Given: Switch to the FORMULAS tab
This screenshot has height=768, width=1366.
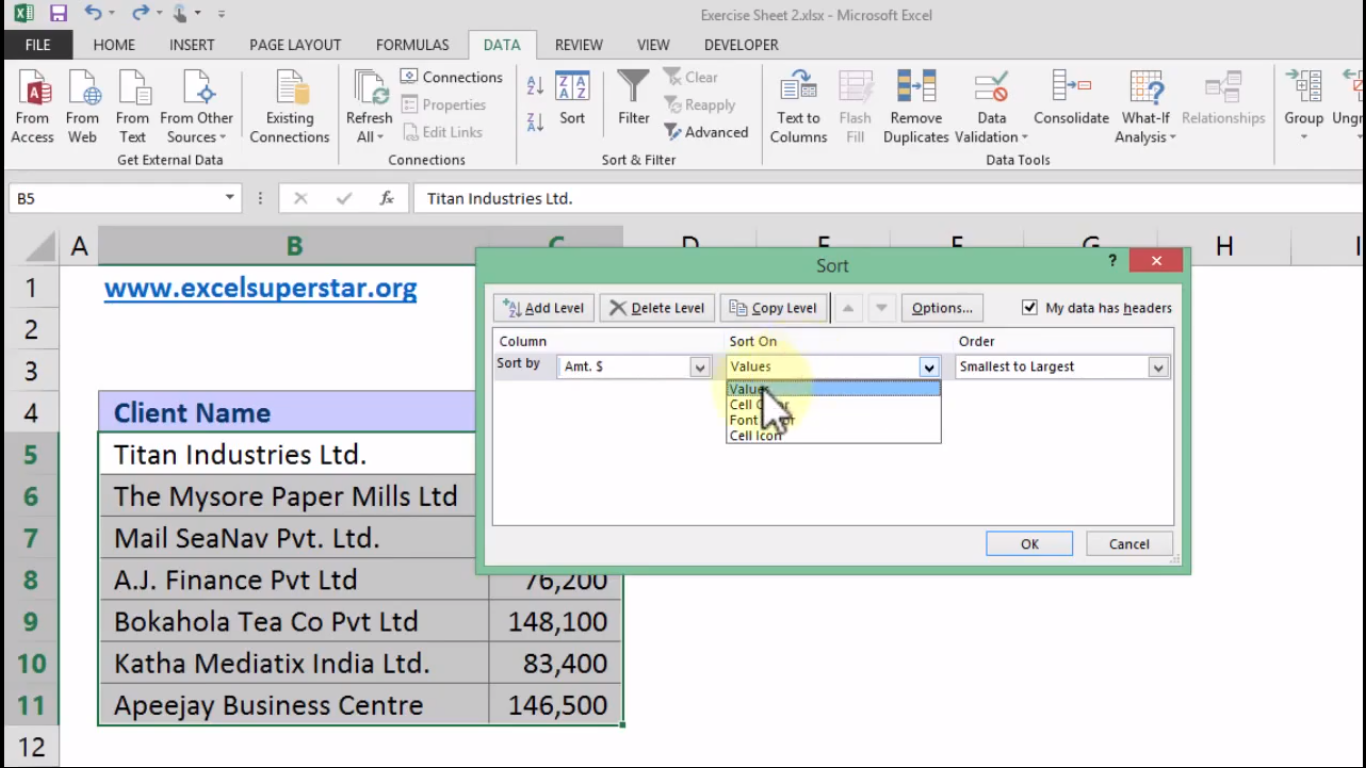Looking at the screenshot, I should click(x=412, y=45).
